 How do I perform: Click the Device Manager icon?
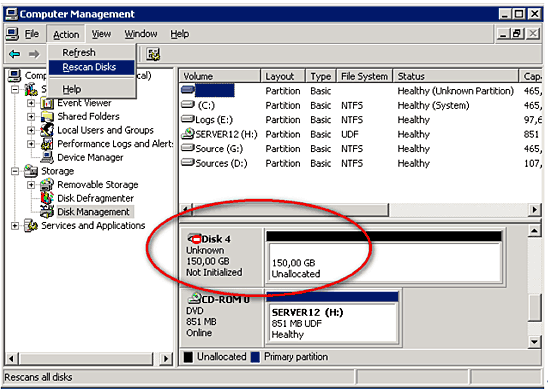coord(47,158)
